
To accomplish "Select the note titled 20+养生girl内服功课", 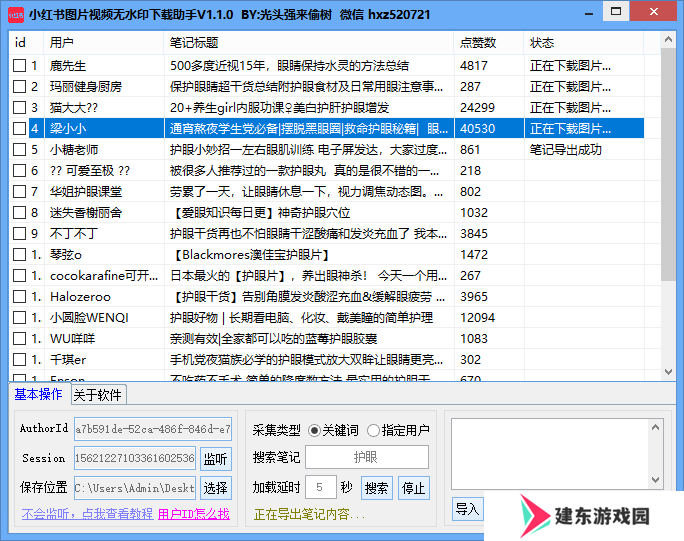I will (x=279, y=108).
